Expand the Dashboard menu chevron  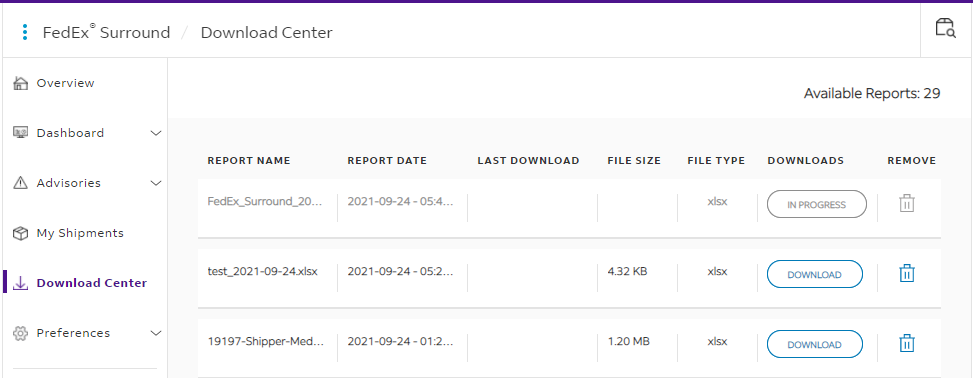pos(156,133)
